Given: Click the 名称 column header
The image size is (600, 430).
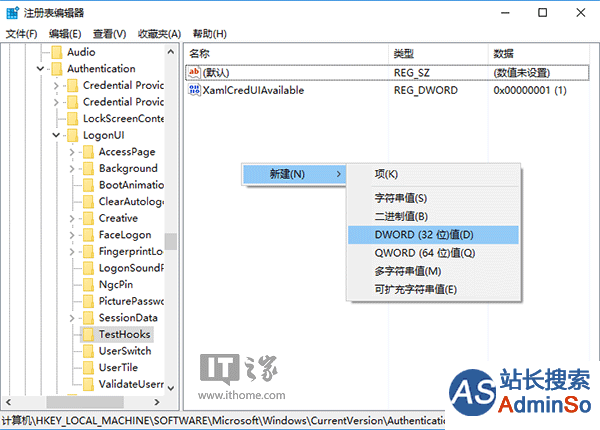Looking at the screenshot, I should 287,54.
